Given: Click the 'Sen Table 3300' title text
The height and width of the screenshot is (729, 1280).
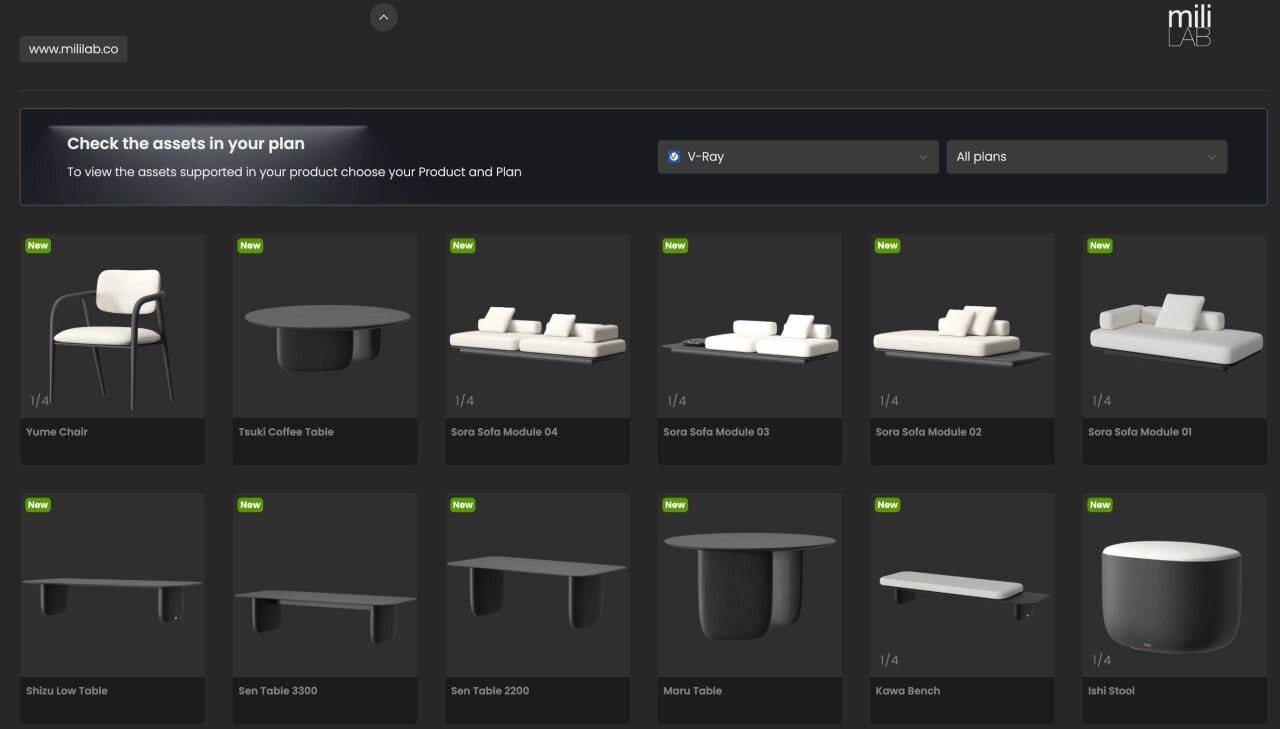Looking at the screenshot, I should 278,691.
